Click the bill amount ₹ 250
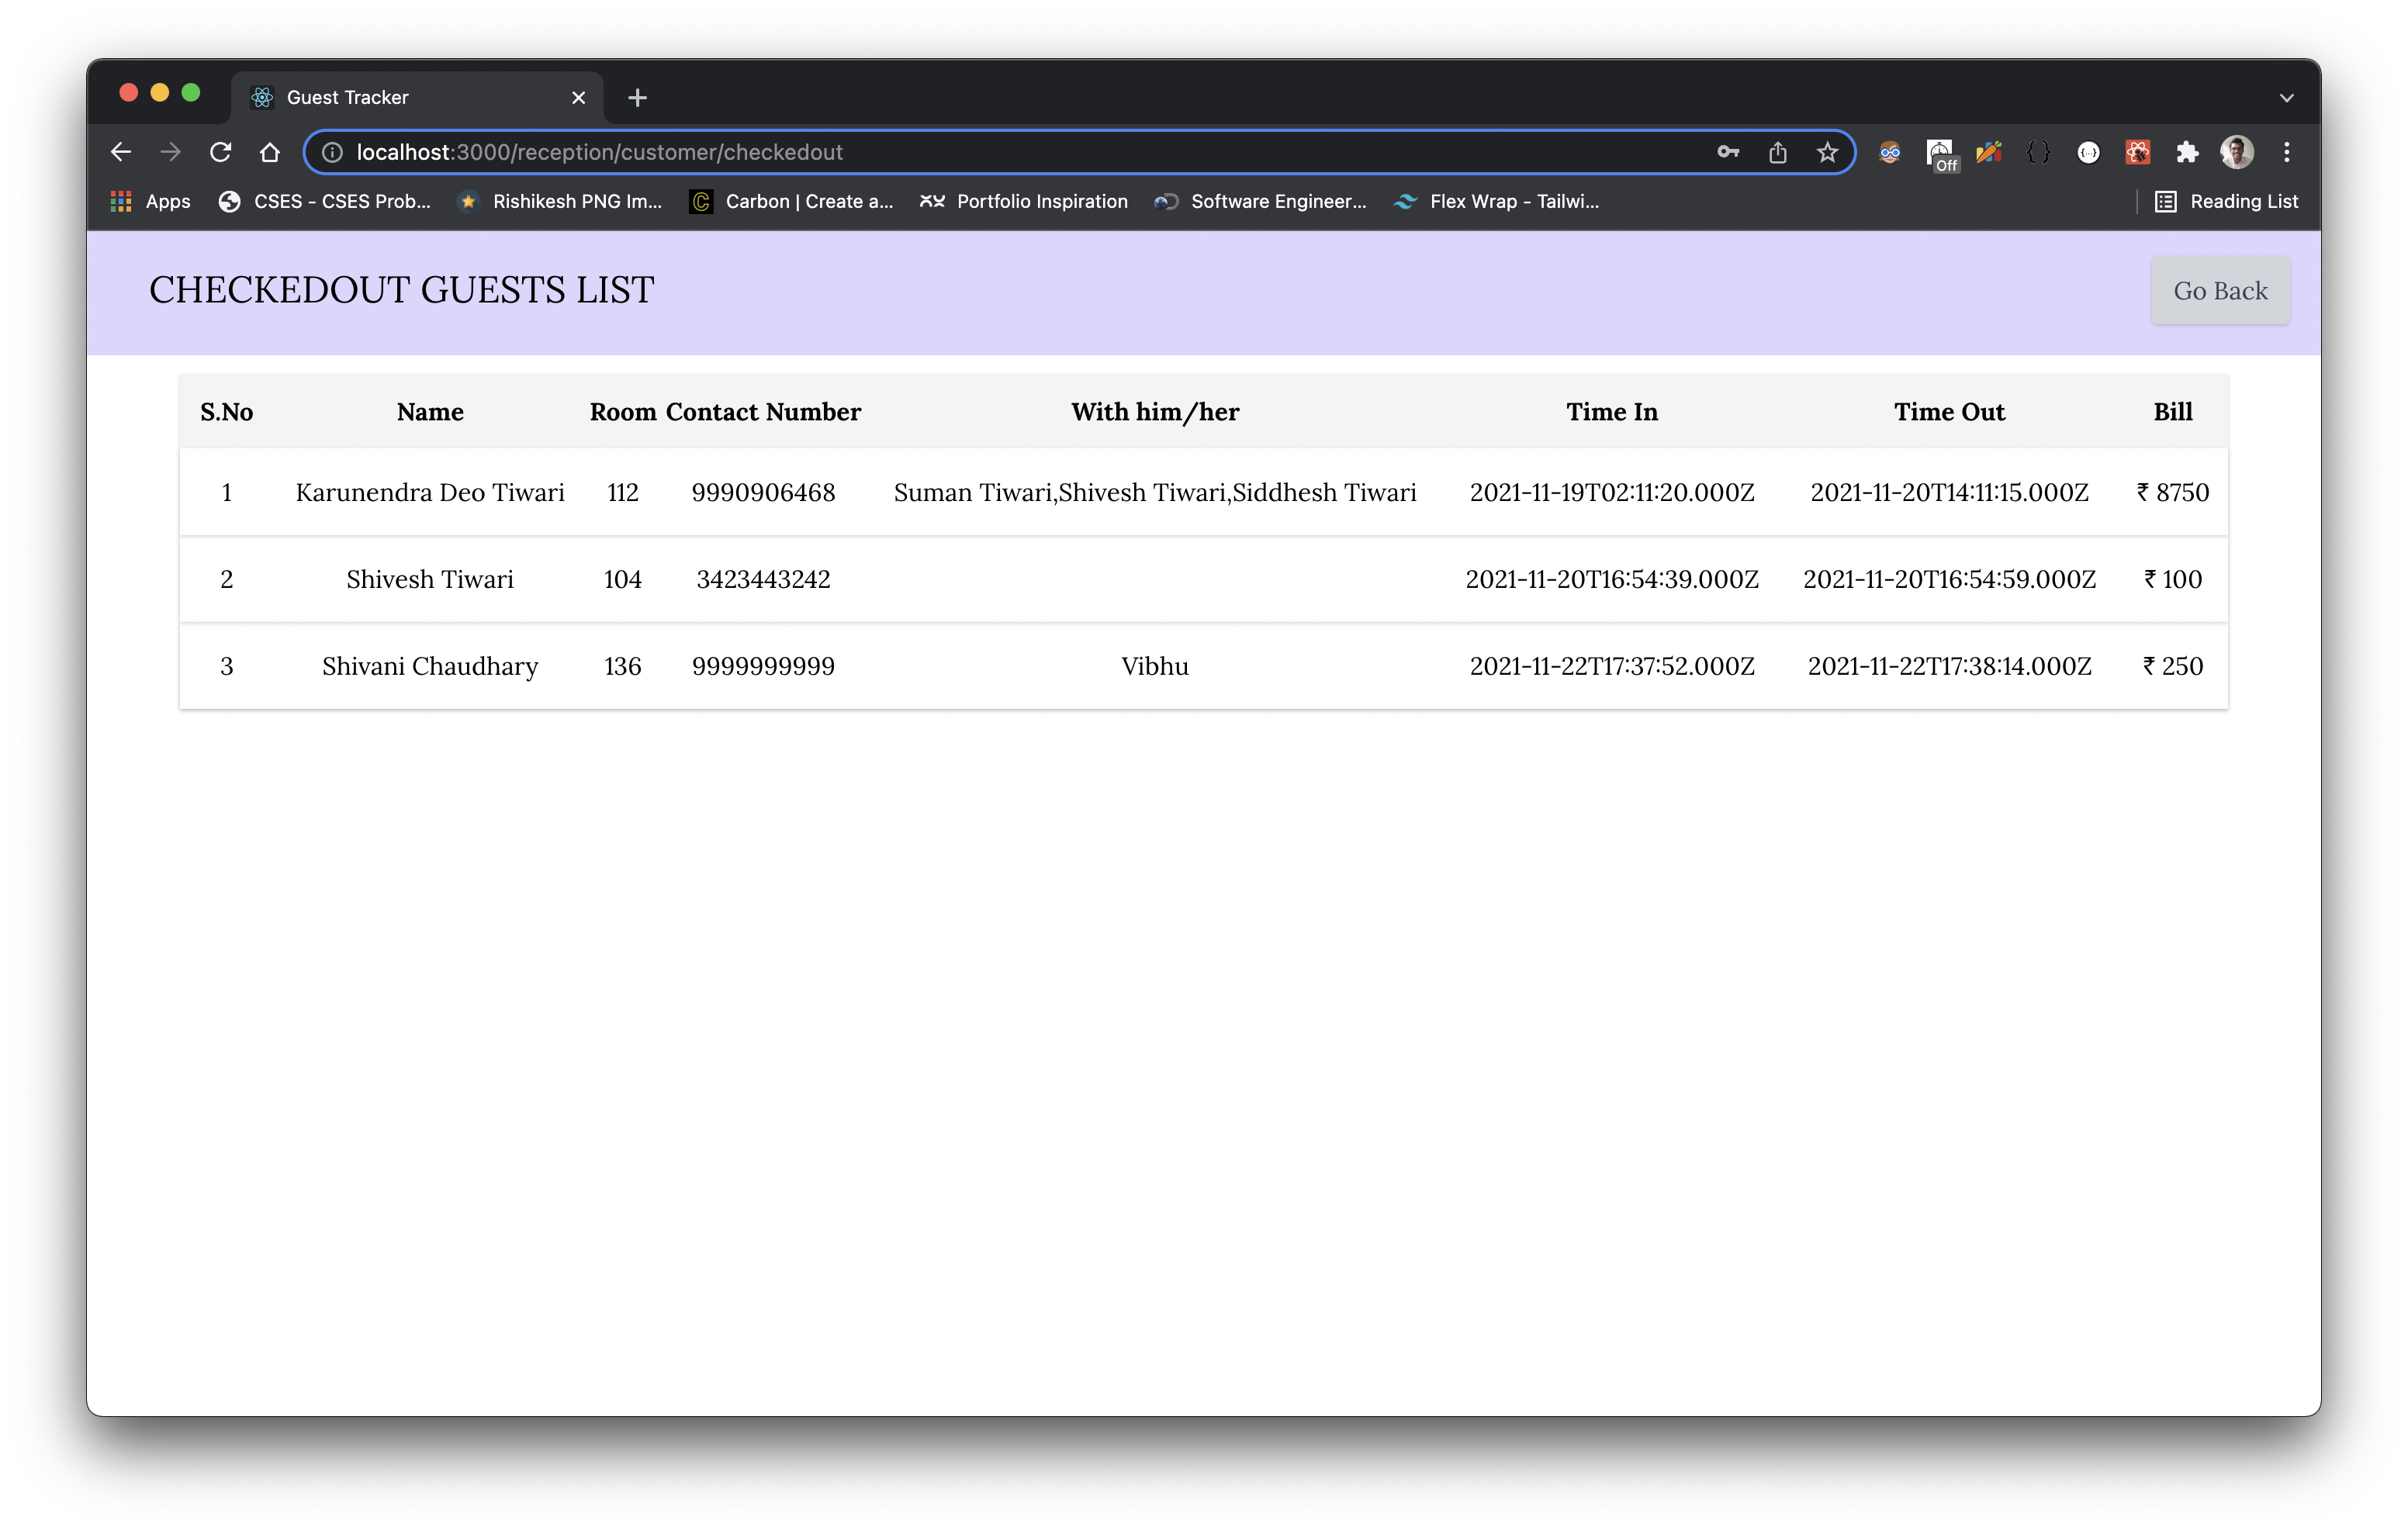This screenshot has width=2408, height=1531. click(x=2173, y=666)
